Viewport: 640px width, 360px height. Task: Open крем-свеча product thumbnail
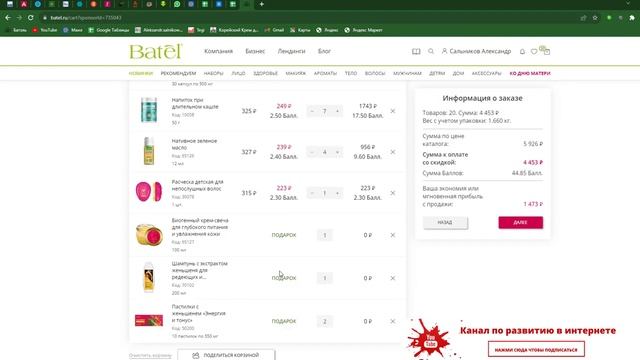(x=149, y=235)
